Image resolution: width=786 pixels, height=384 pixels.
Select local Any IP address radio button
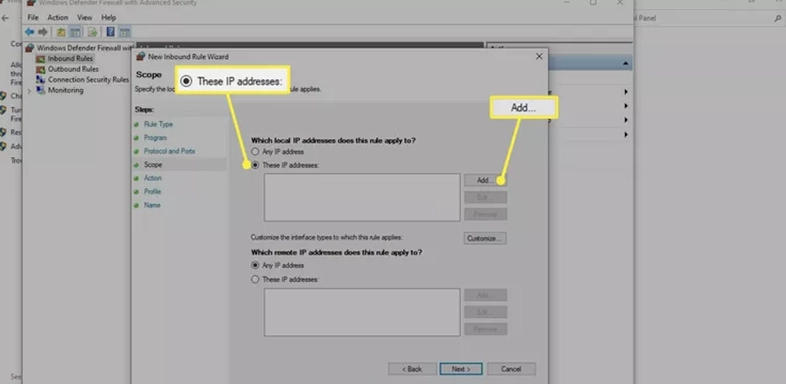coord(256,151)
